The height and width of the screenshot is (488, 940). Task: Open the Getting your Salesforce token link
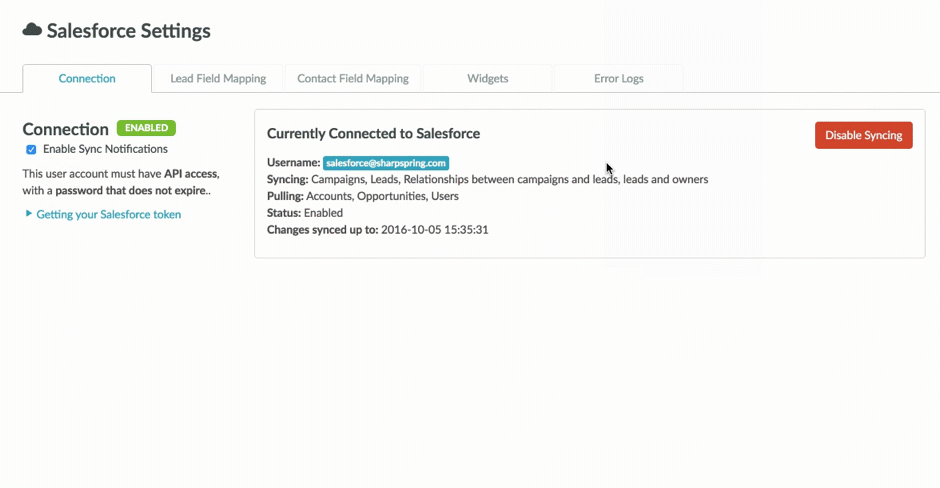click(109, 214)
